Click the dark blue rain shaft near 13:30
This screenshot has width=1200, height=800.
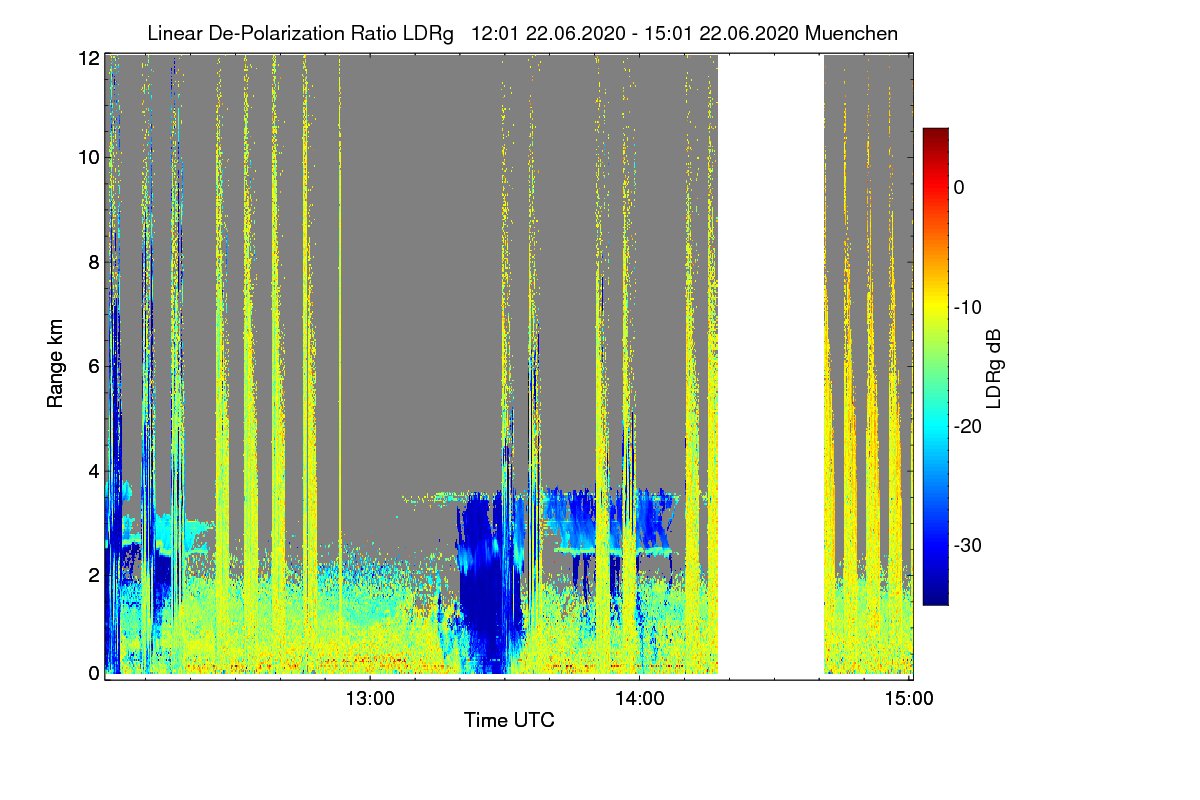489,580
